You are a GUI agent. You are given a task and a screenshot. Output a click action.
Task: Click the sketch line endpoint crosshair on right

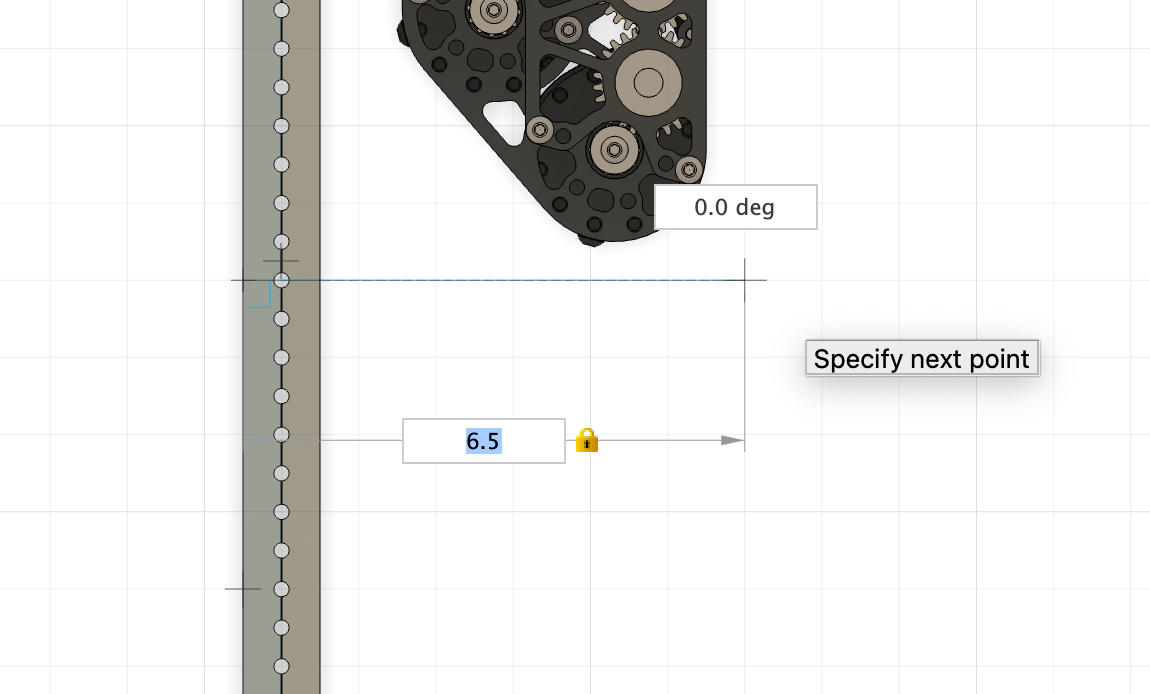(x=744, y=280)
